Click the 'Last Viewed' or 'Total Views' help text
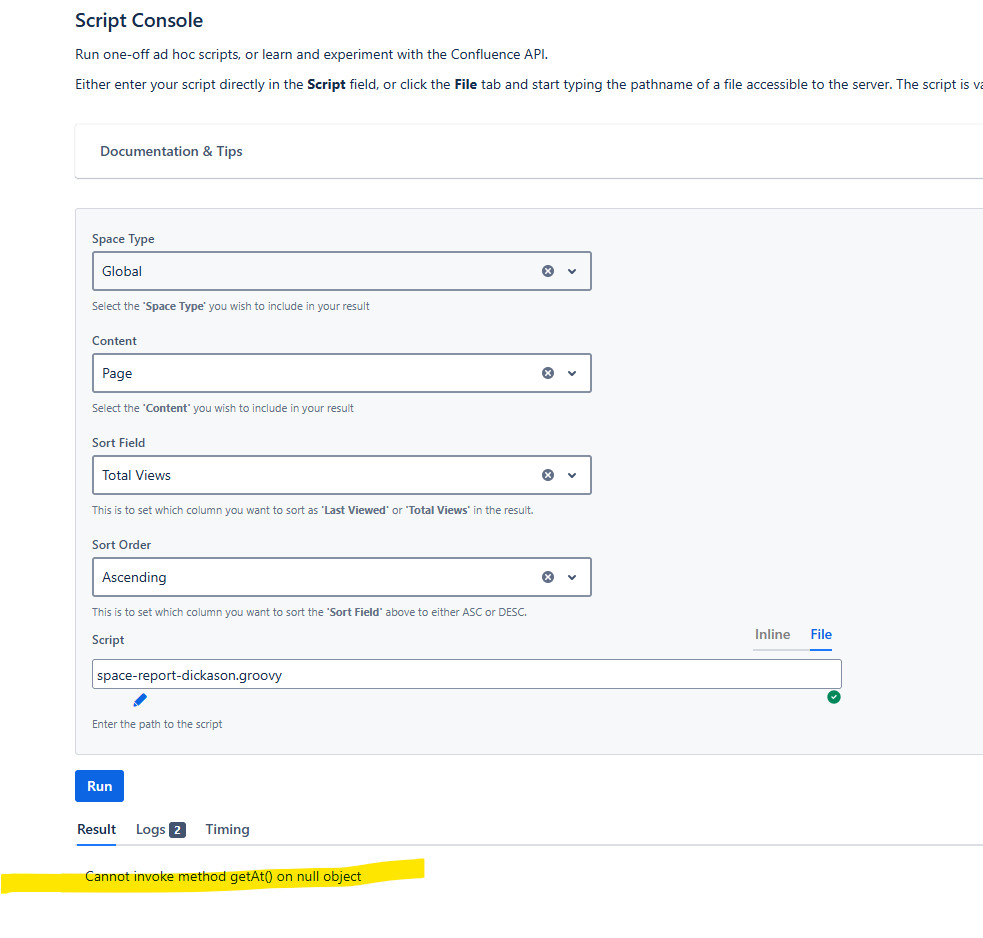This screenshot has width=983, height=938. (x=312, y=510)
